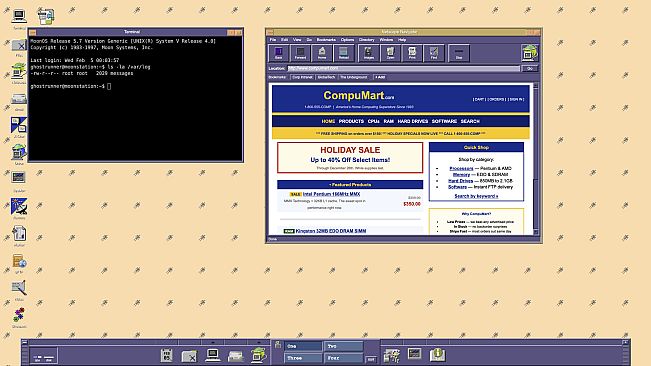Click the Images toolbar button

pos(368,53)
